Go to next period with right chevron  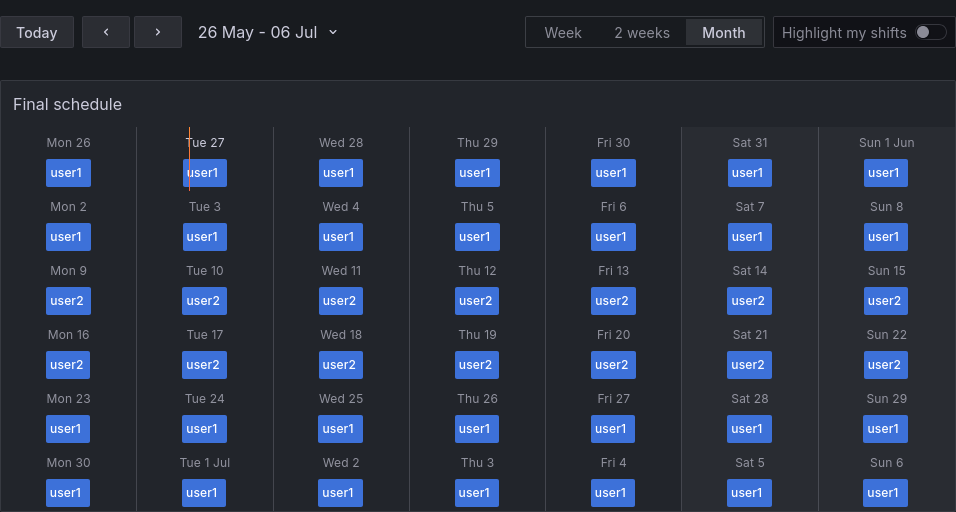point(158,32)
